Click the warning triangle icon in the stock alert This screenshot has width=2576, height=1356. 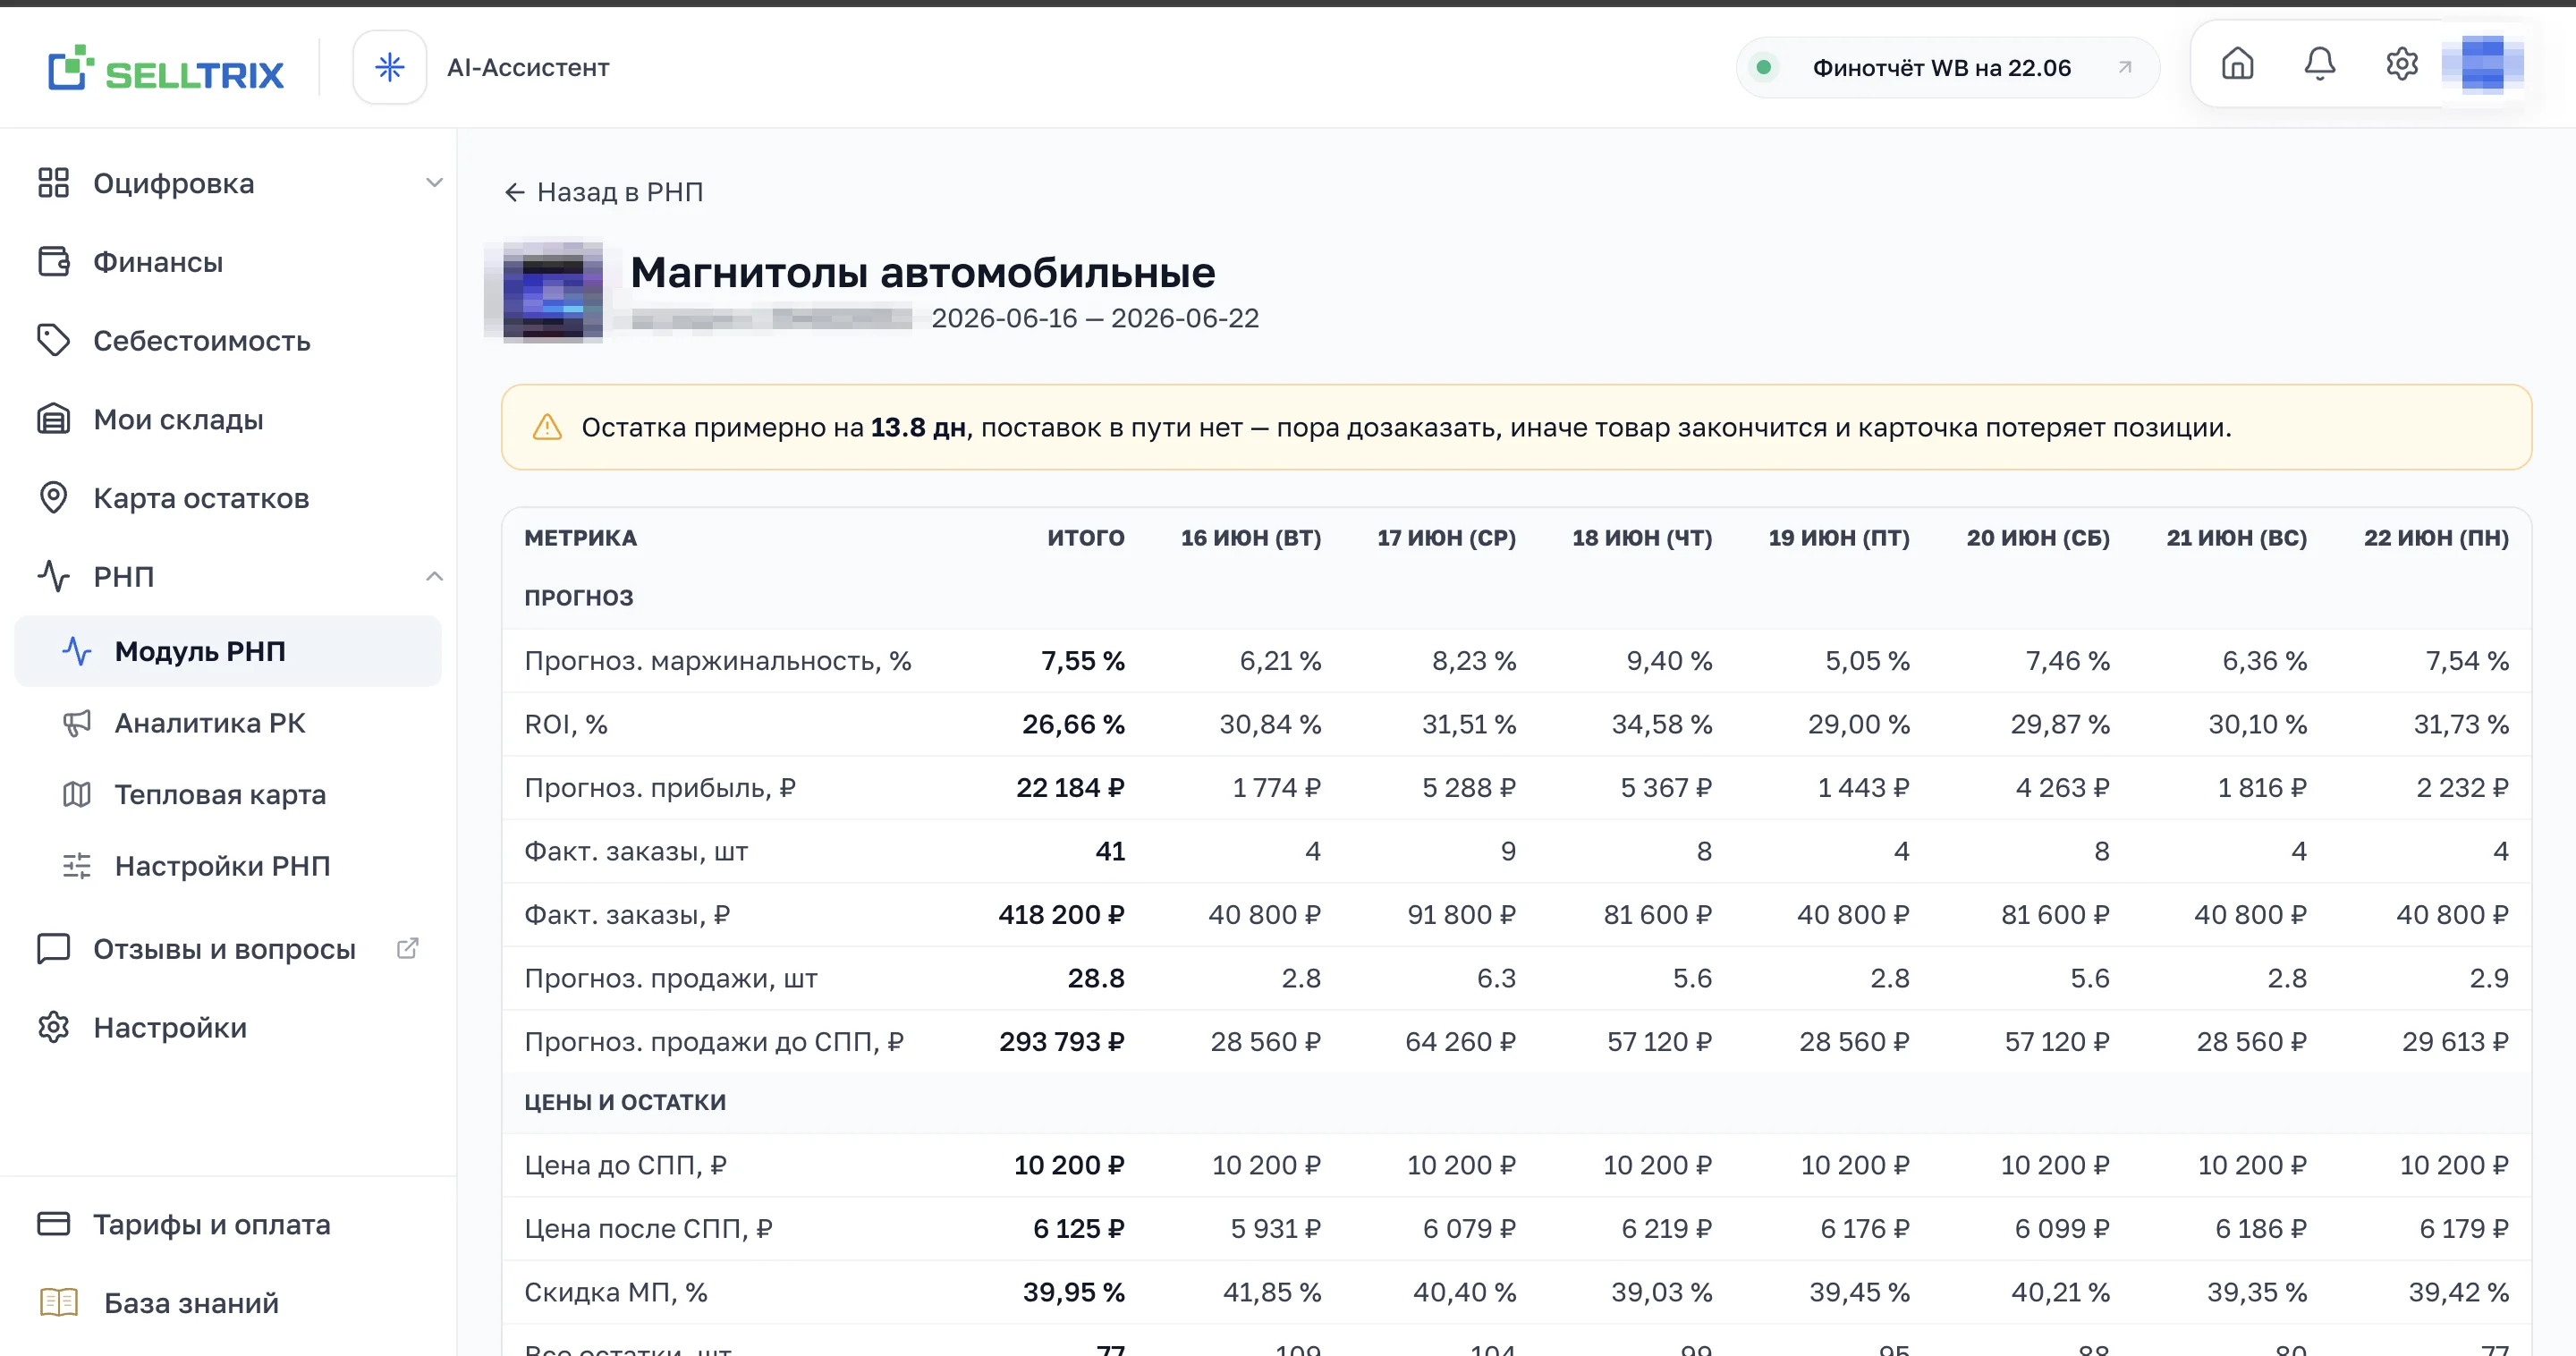tap(547, 427)
